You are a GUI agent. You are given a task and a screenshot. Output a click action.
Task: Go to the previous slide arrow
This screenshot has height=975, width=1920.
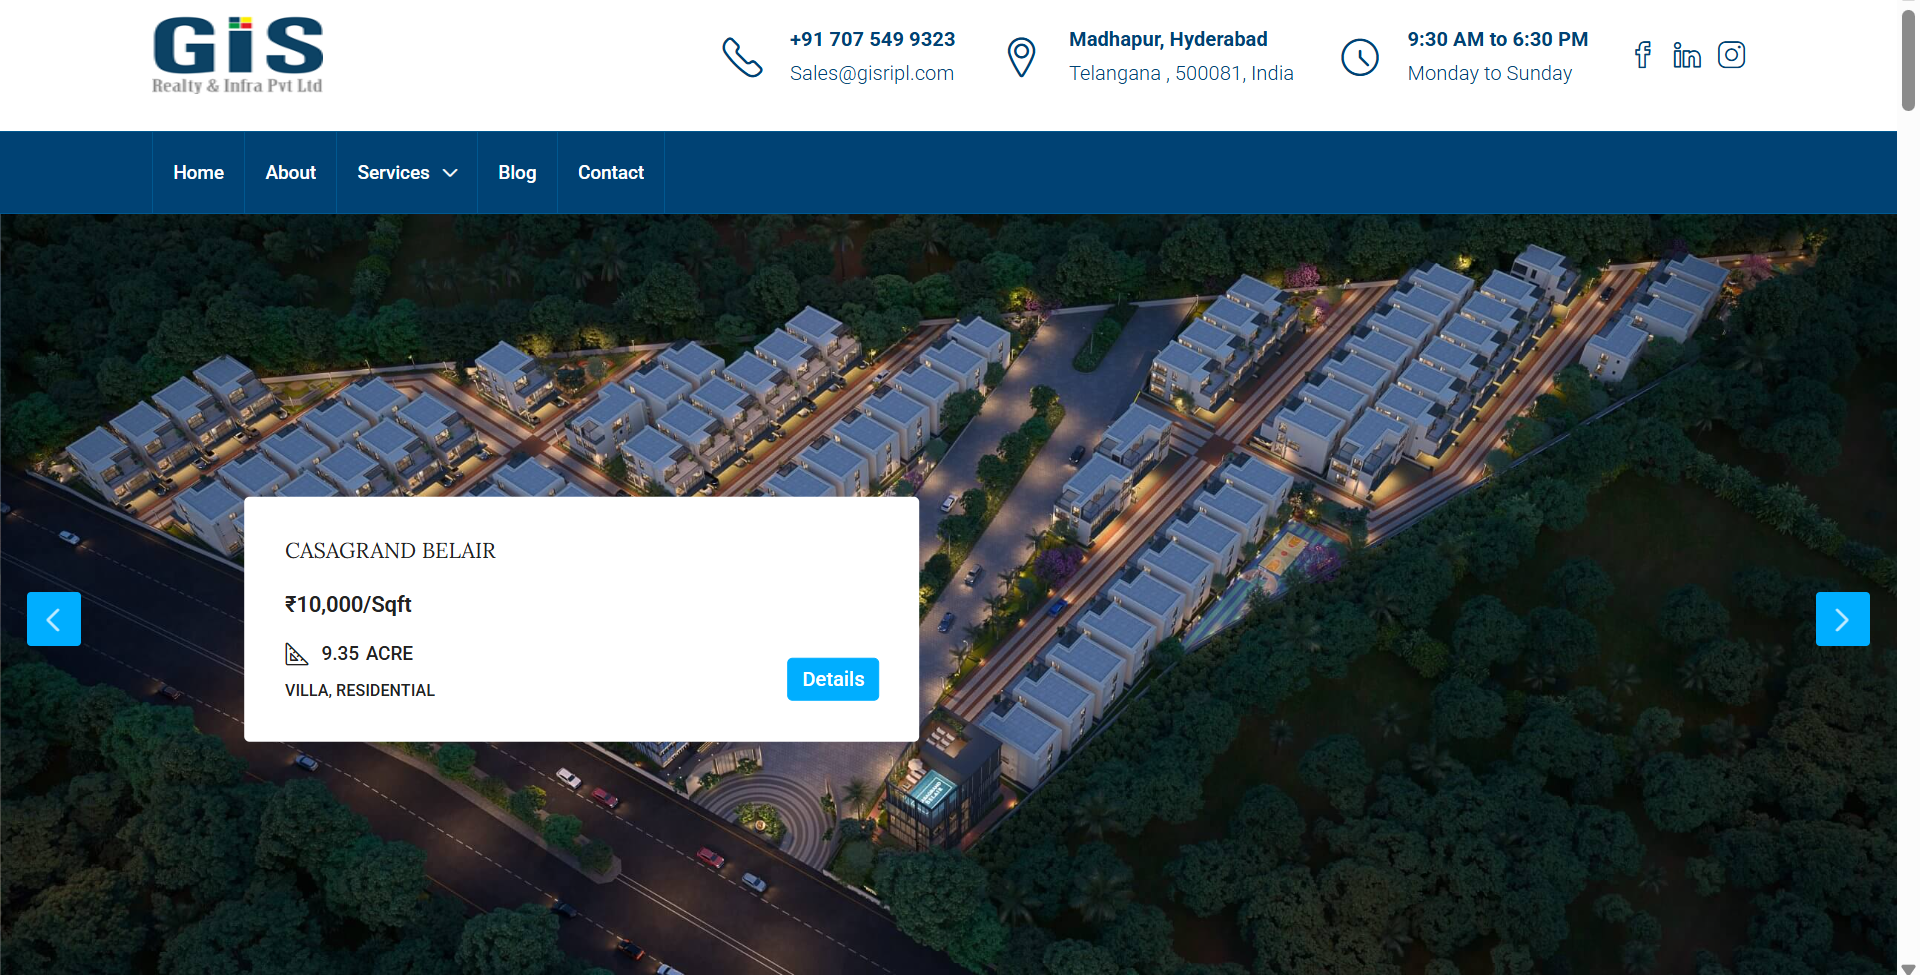pos(54,619)
